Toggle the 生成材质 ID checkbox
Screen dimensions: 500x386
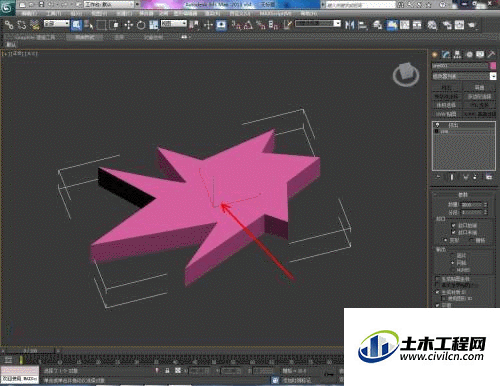coord(438,292)
